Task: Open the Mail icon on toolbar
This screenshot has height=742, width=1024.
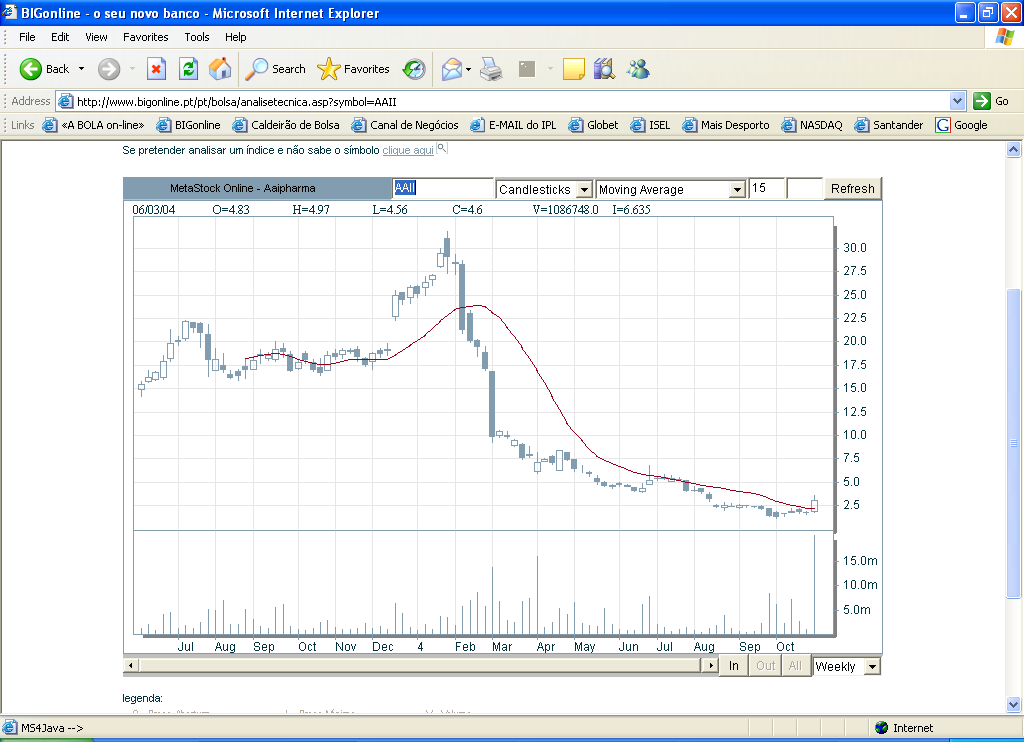Action: pos(452,68)
